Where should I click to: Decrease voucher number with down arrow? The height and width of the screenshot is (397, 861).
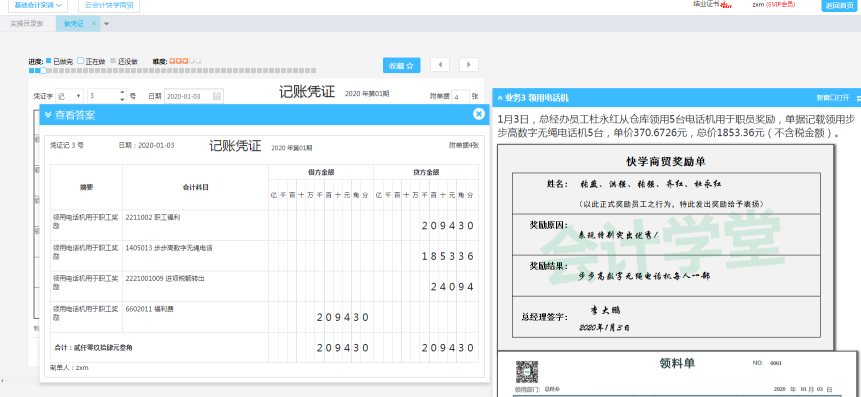click(122, 99)
